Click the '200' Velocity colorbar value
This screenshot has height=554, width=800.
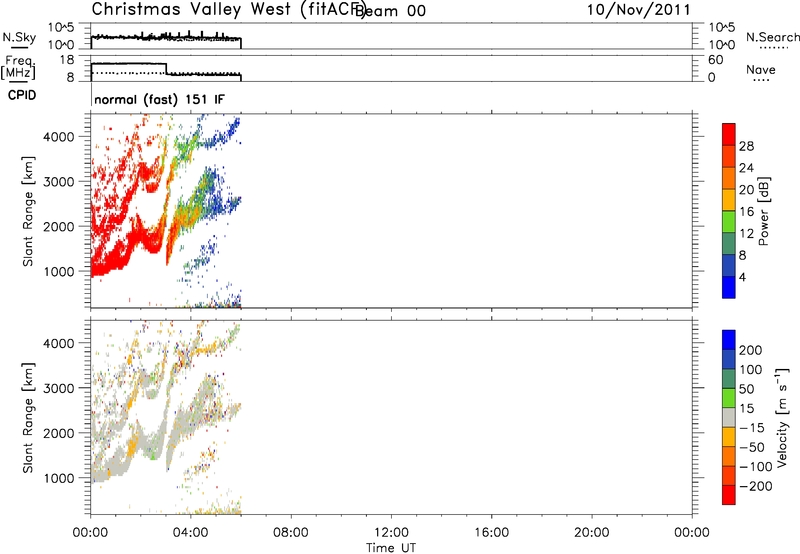751,350
